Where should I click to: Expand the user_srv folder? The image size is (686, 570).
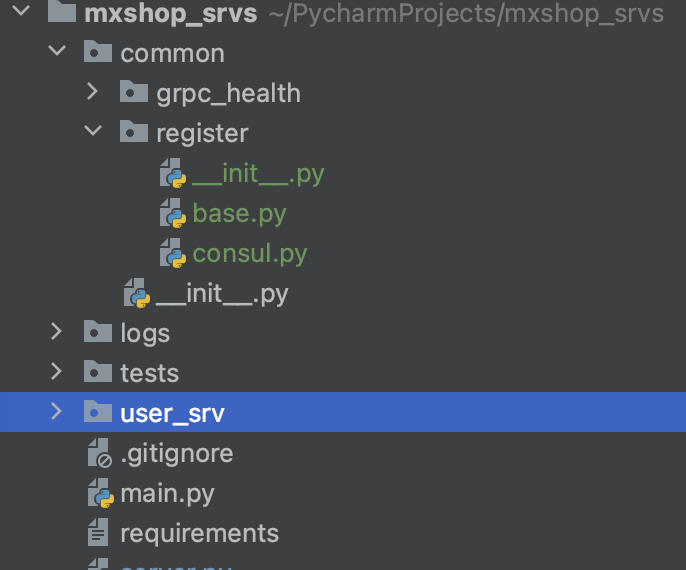56,412
